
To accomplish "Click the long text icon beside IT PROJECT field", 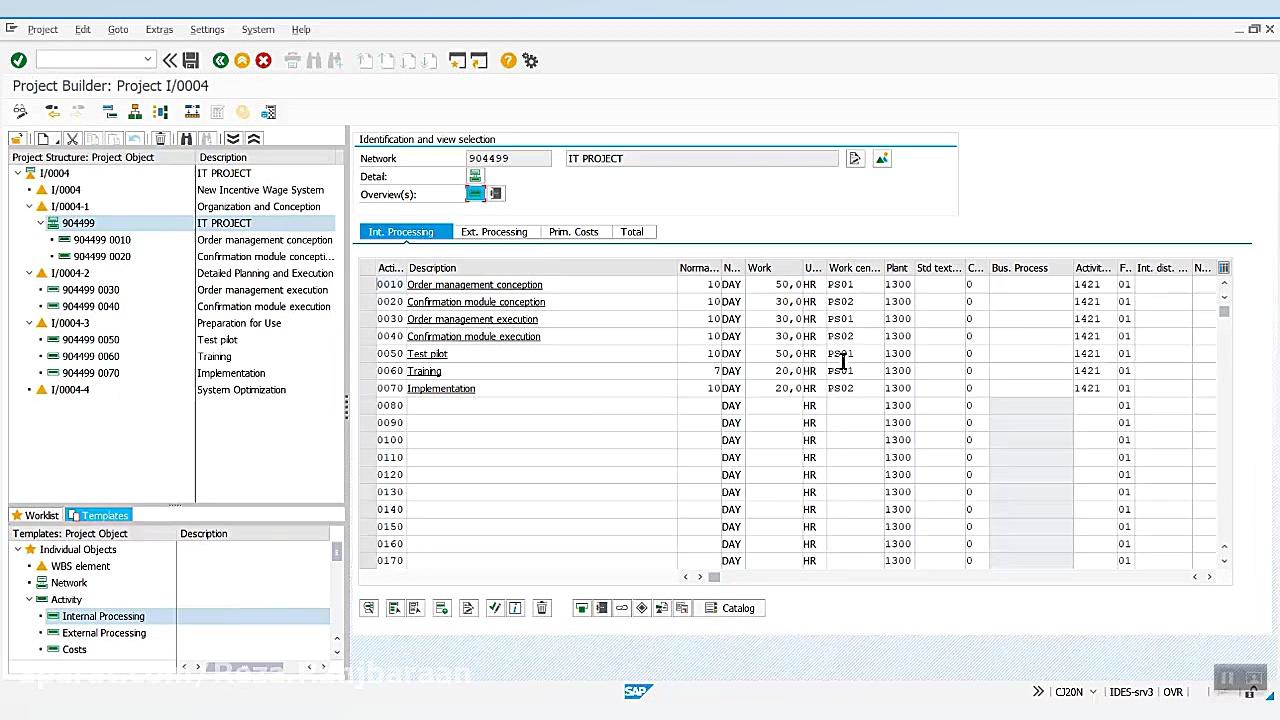I will tap(855, 159).
